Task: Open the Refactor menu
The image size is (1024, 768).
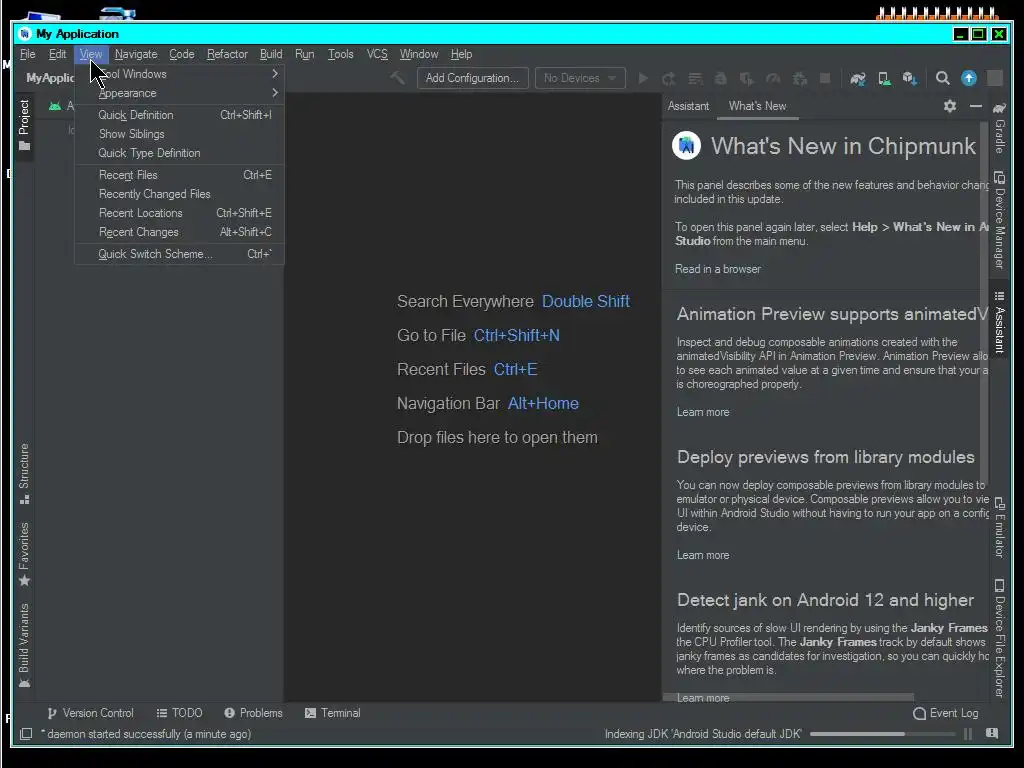Action: [x=227, y=54]
